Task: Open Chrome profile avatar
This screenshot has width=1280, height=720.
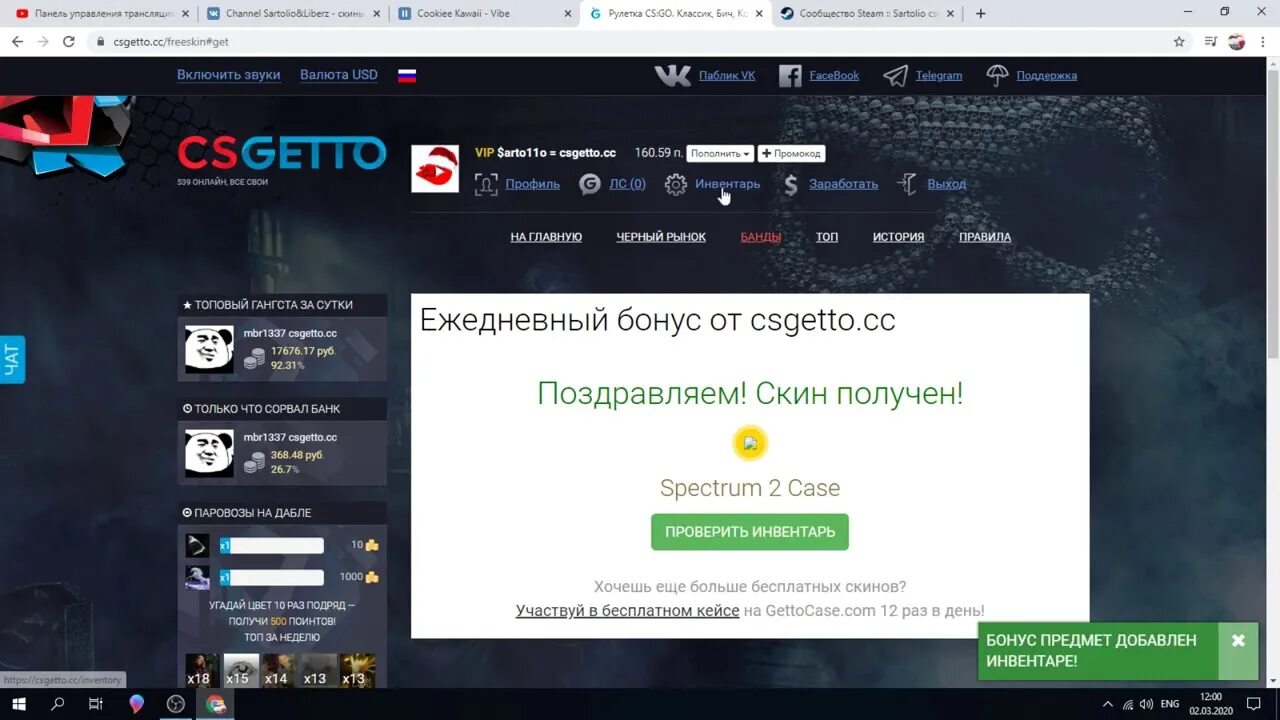Action: (x=1237, y=42)
